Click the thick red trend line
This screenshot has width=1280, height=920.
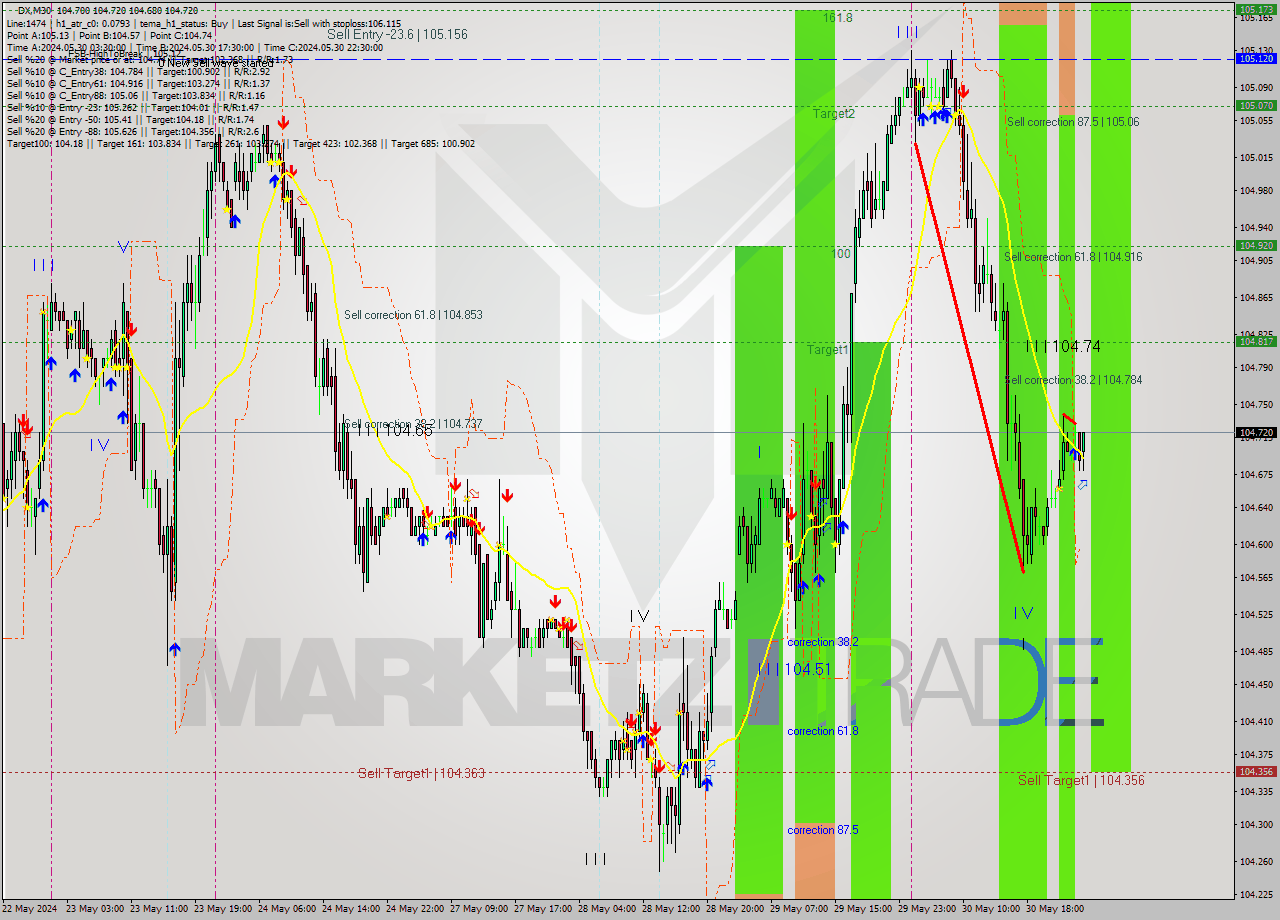pos(969,356)
